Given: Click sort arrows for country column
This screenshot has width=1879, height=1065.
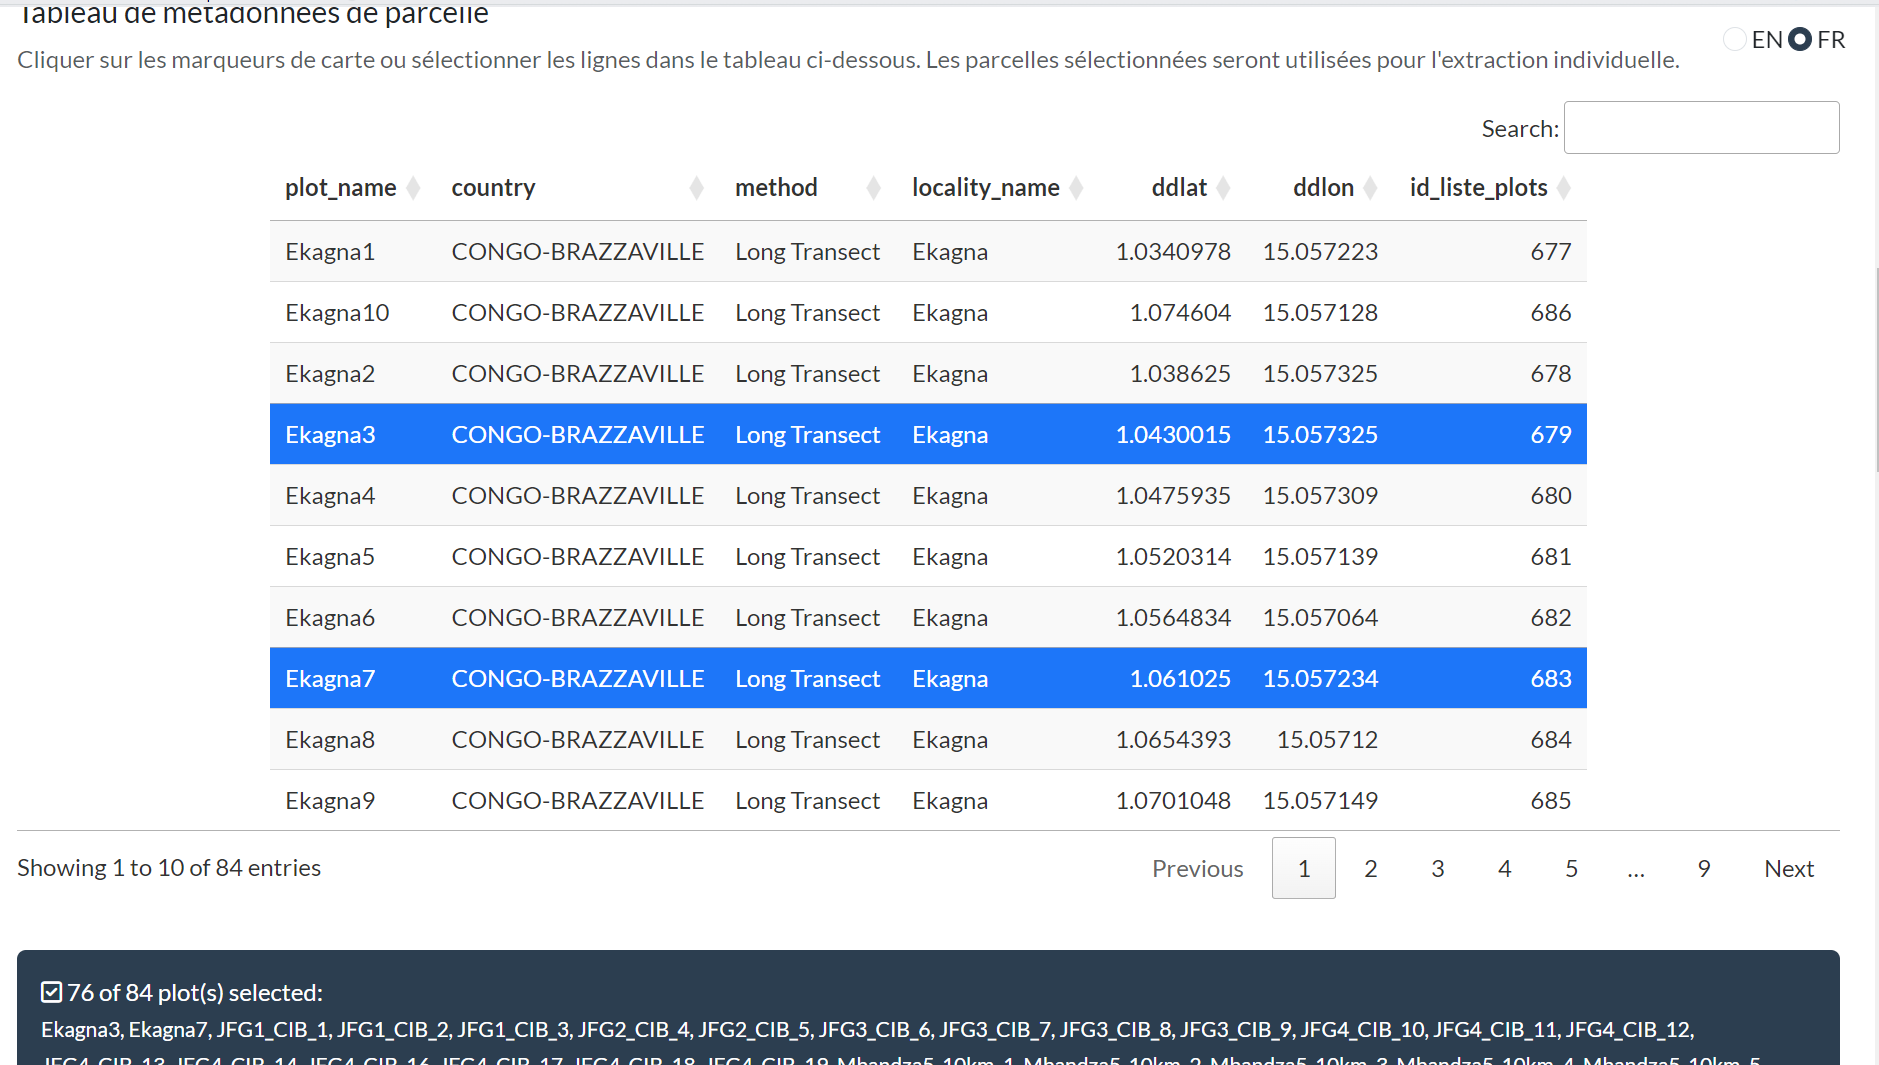Looking at the screenshot, I should coord(696,188).
